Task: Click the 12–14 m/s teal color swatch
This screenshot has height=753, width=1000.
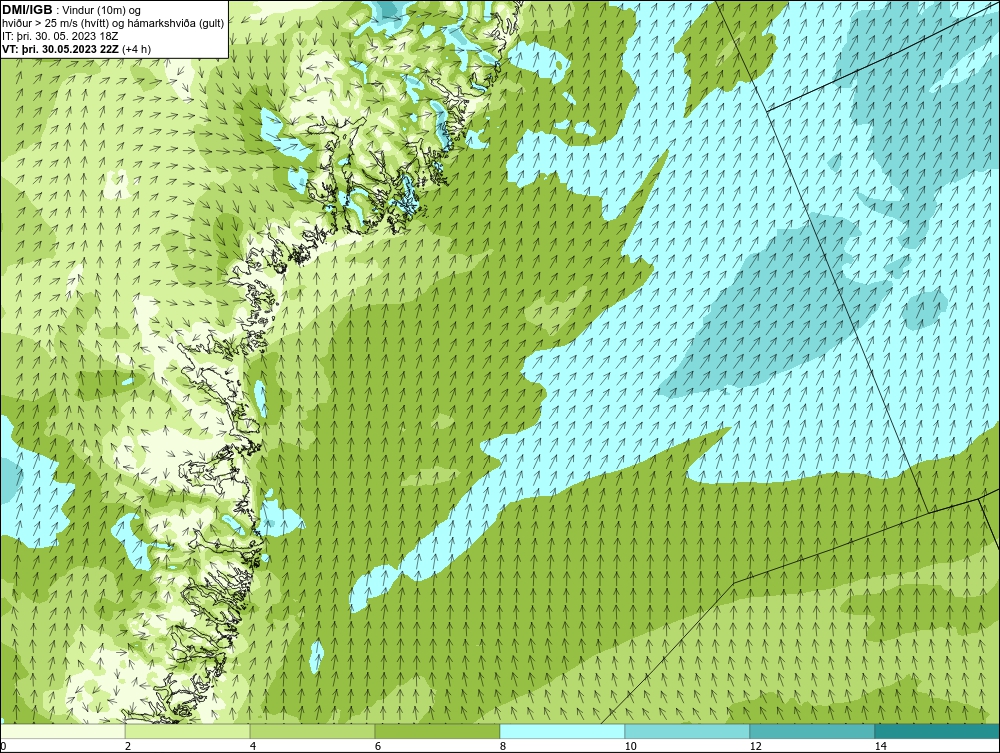Action: (812, 731)
